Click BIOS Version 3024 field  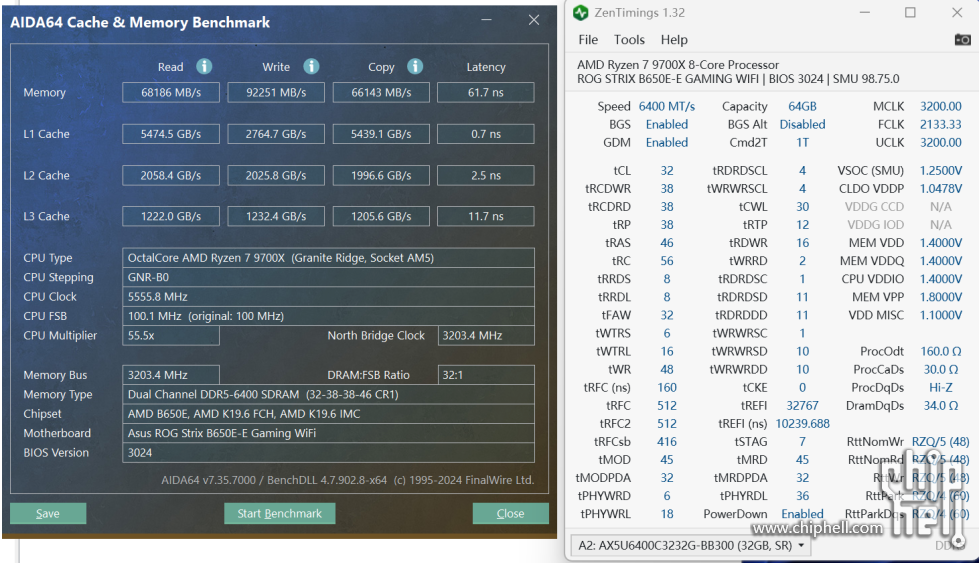(x=328, y=452)
